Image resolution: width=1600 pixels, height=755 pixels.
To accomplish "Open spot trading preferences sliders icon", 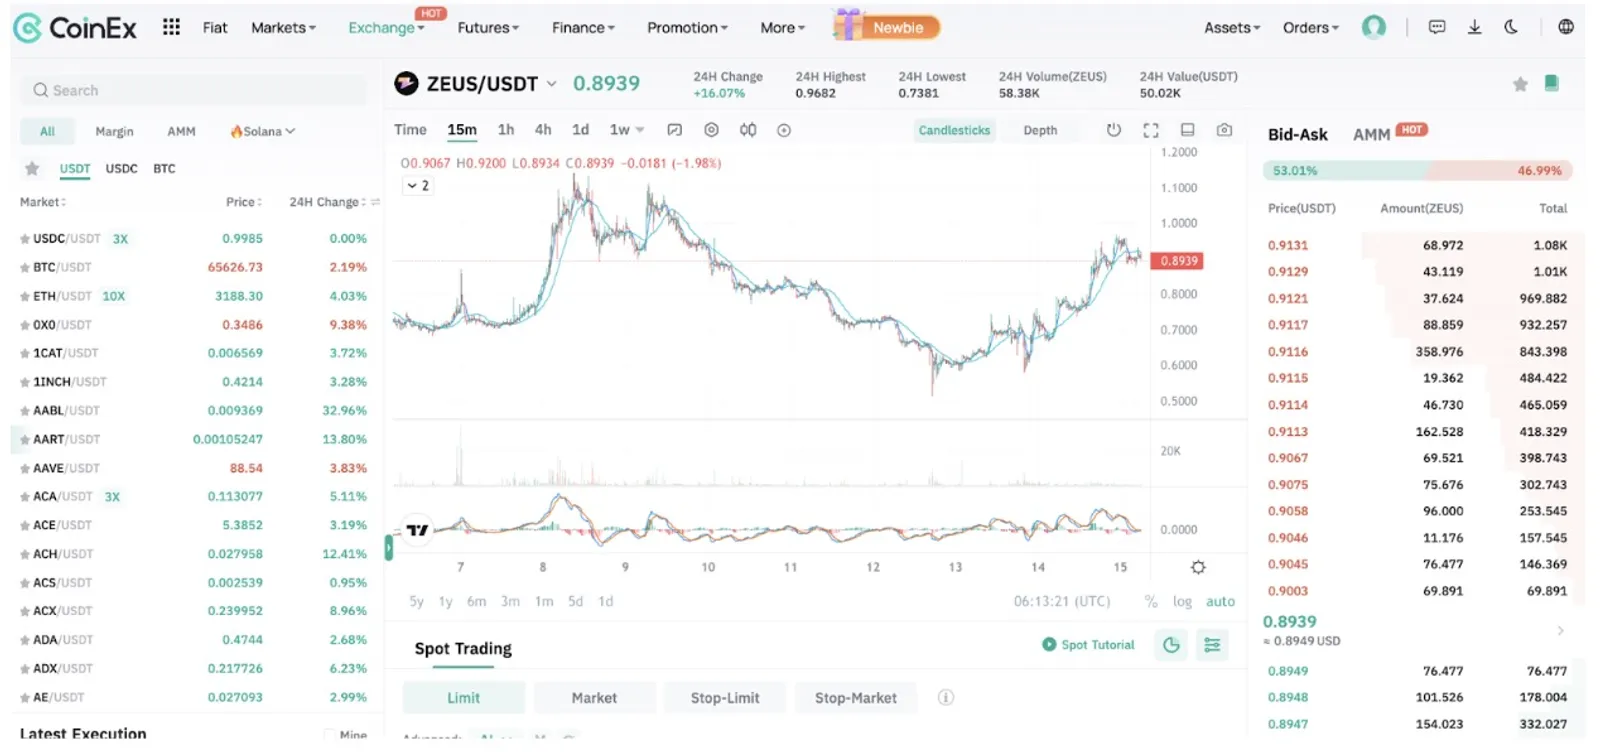I will (1212, 645).
